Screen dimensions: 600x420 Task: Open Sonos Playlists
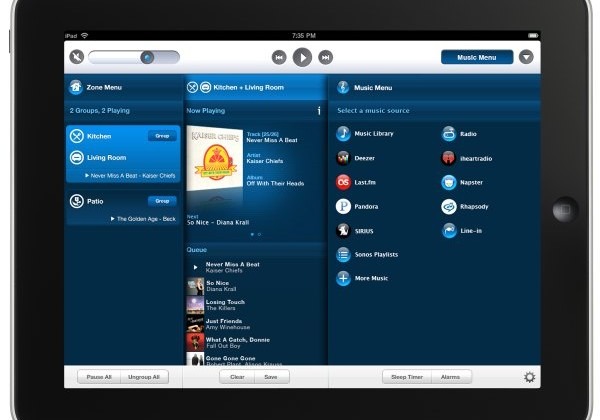tap(367, 254)
